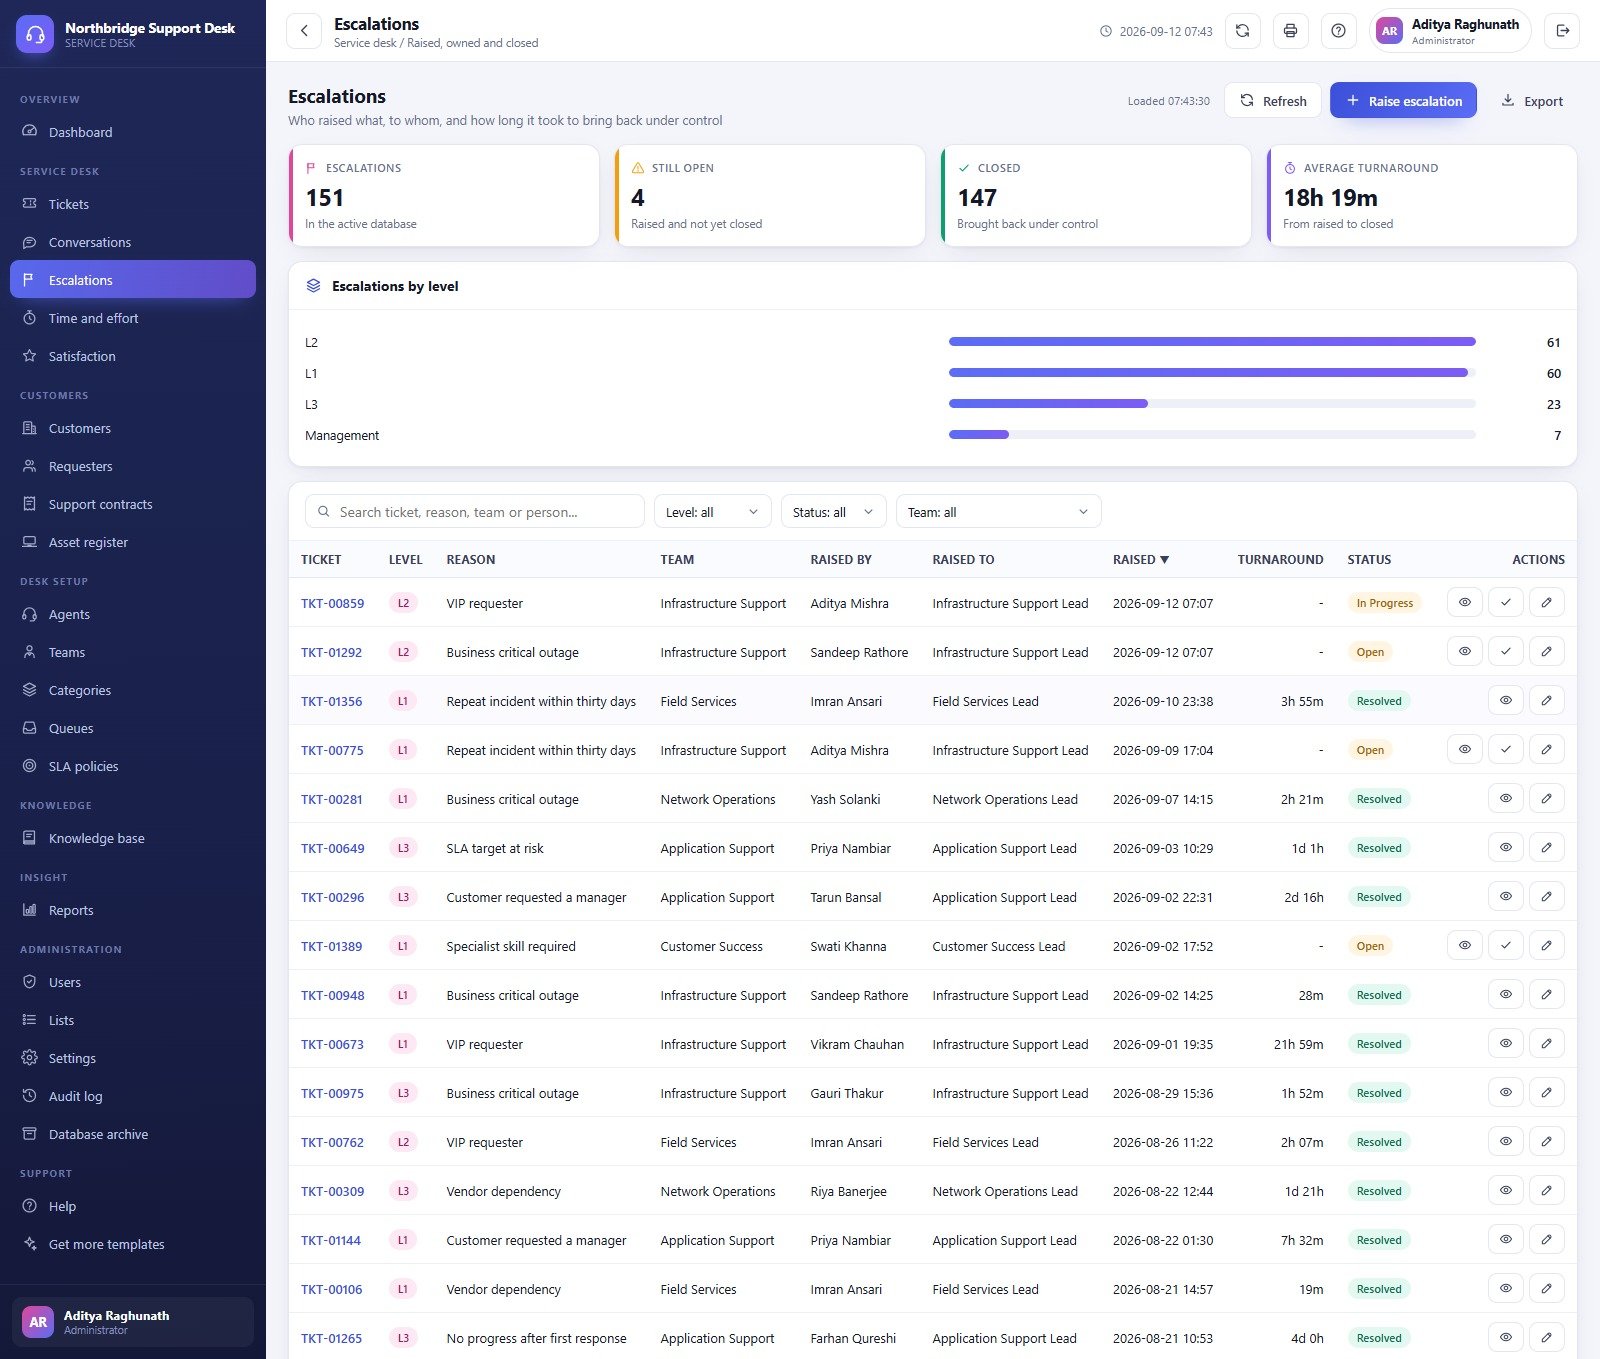Click the Ticket column header
This screenshot has height=1359, width=1600.
click(x=321, y=560)
